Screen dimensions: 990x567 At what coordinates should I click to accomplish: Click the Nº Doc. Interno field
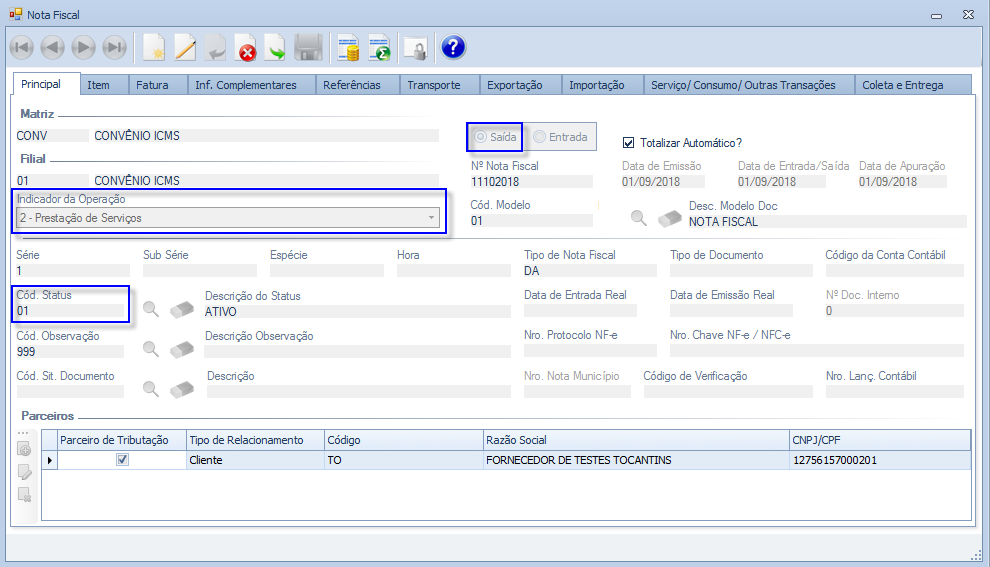click(895, 311)
